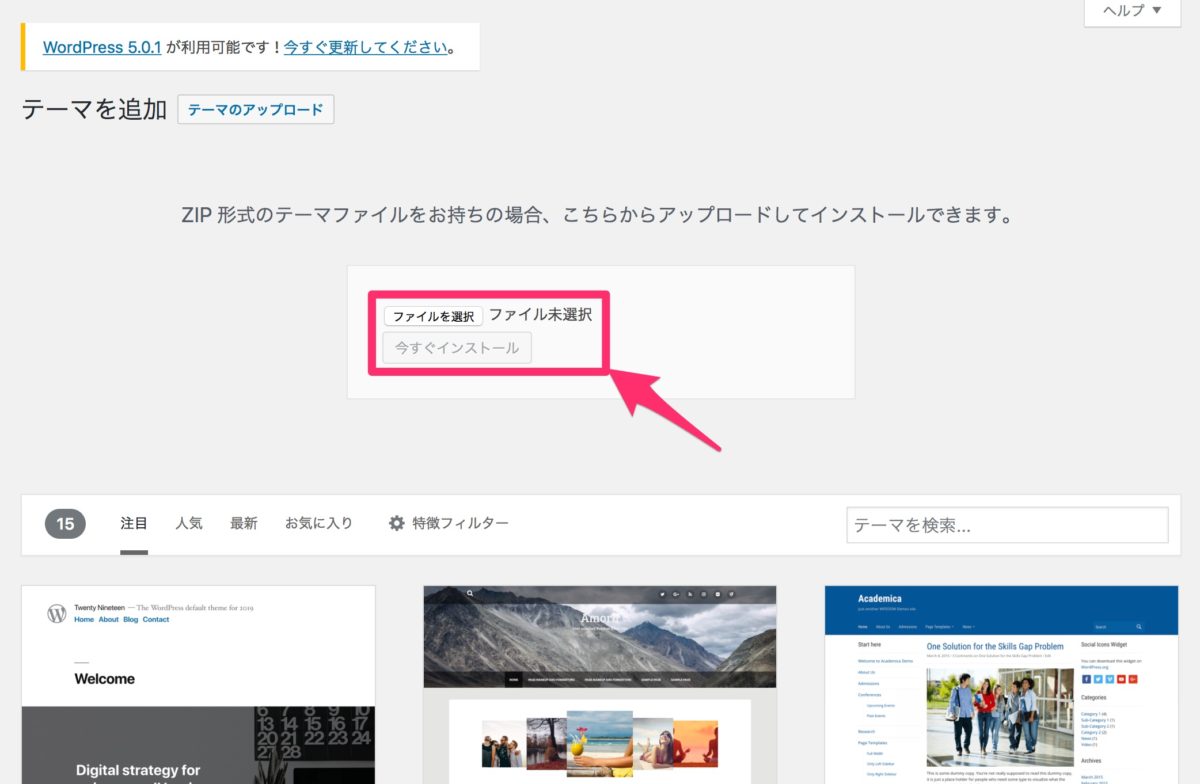Select the Academica theme thumbnail

pyautogui.click(x=1001, y=685)
